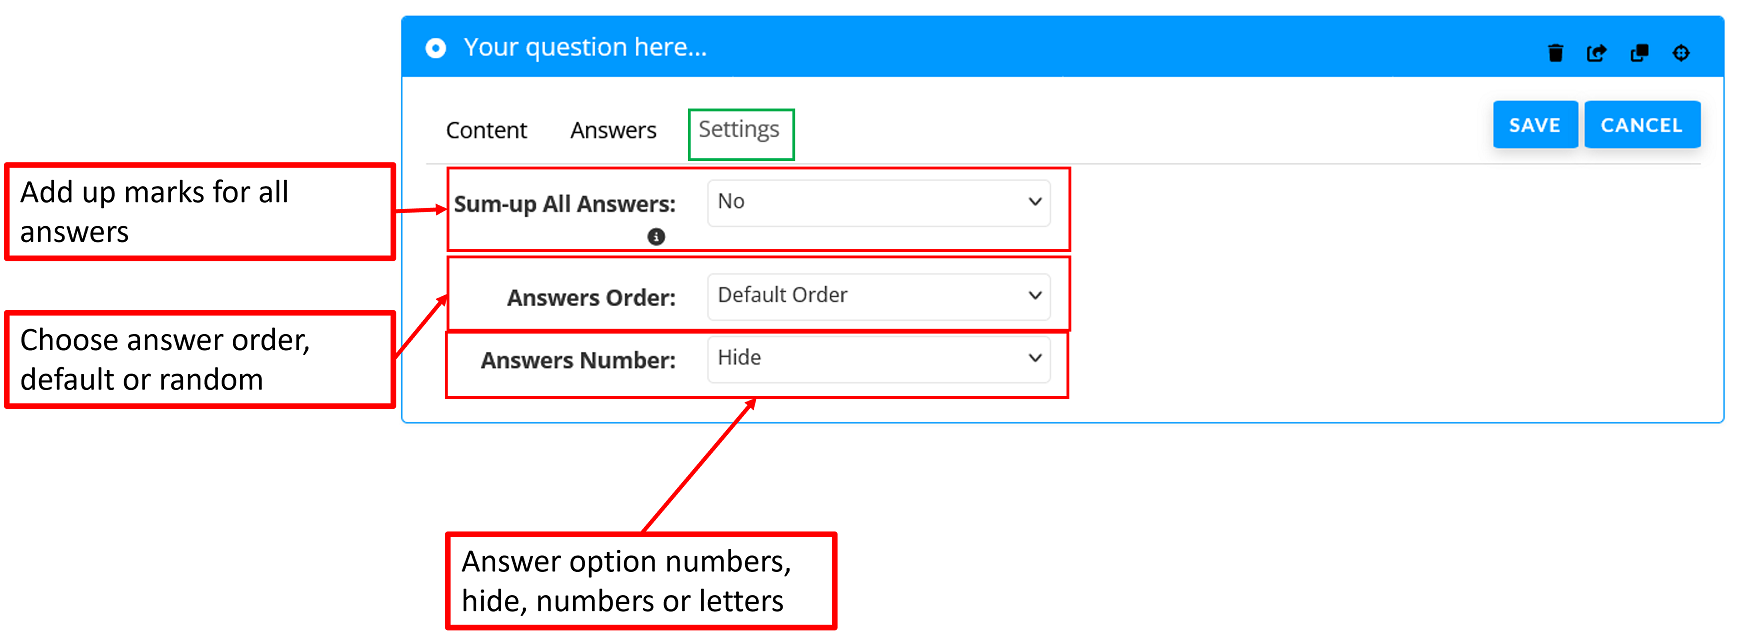Select Default Order in Answers Order

pyautogui.click(x=878, y=295)
